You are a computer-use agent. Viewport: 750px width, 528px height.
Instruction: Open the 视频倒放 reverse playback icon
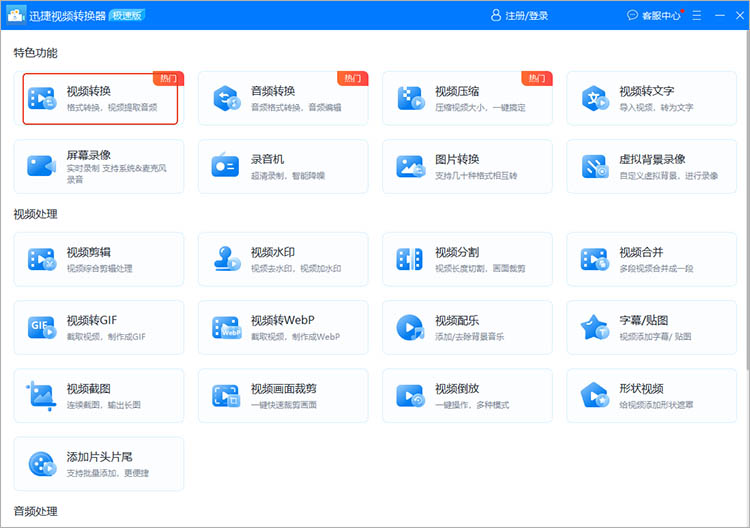[x=410, y=396]
